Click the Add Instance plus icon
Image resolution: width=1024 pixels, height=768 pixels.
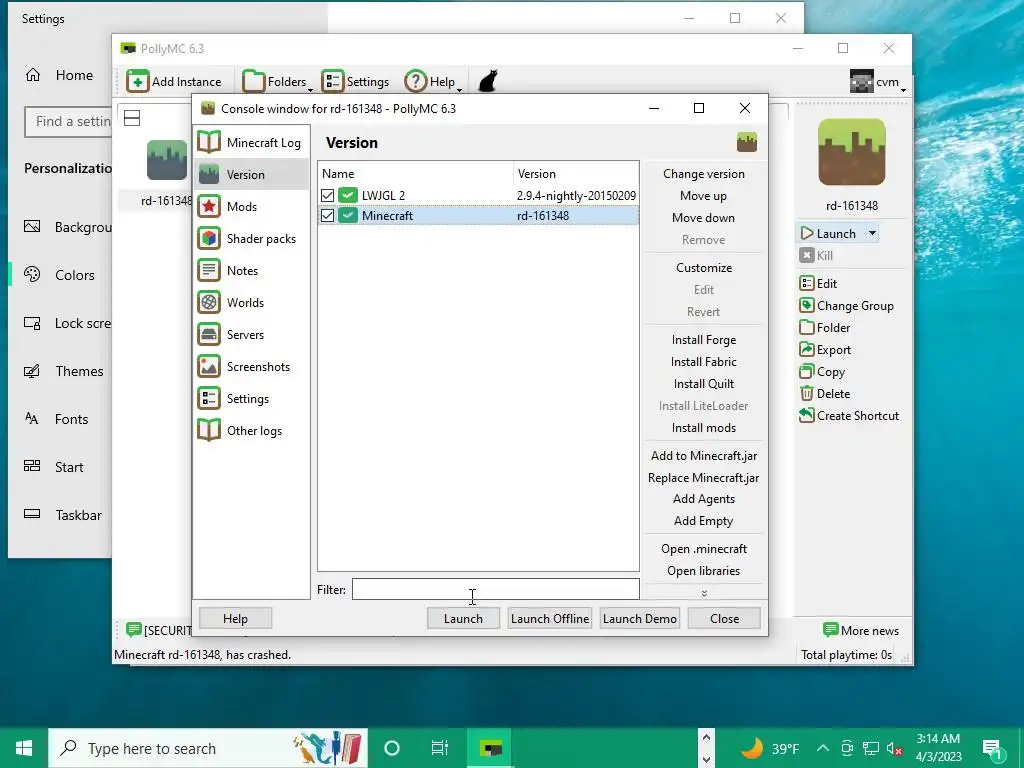138,82
